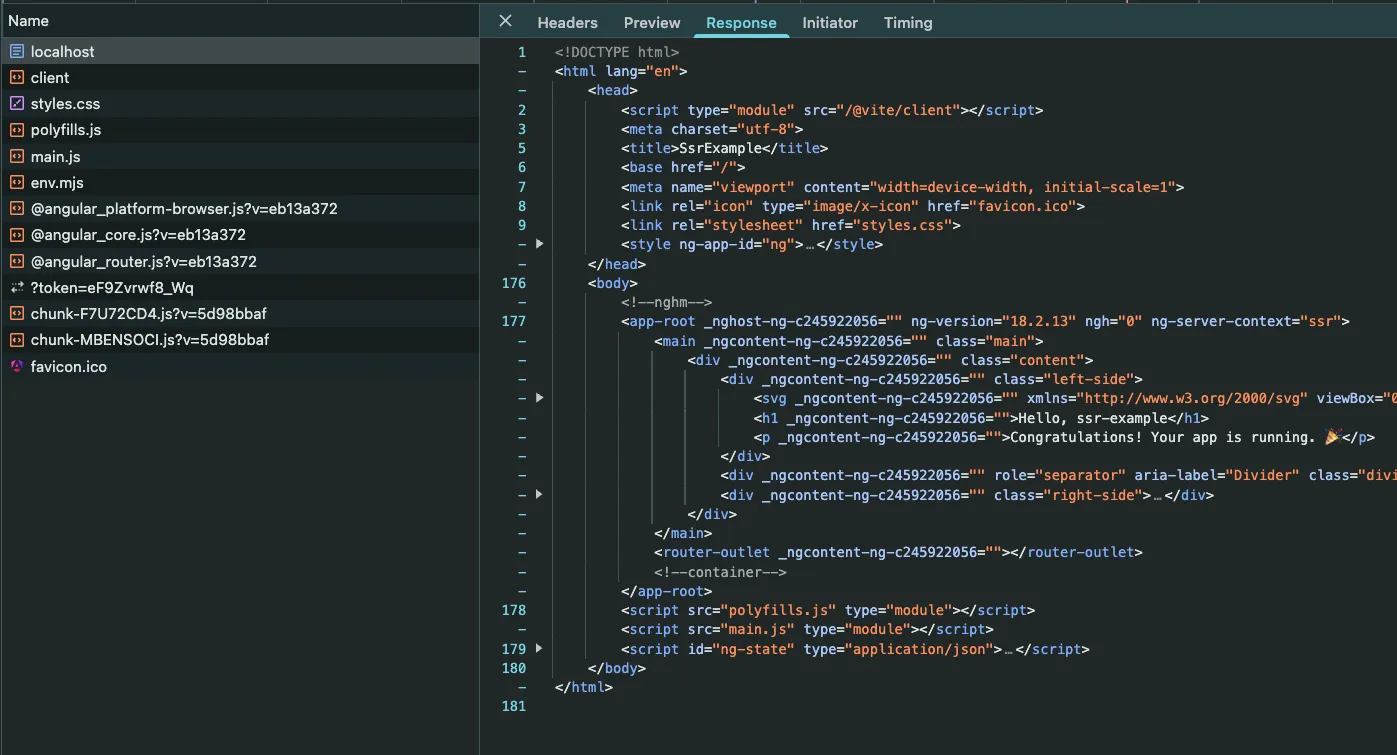Click the document icon beside localhost
The height and width of the screenshot is (755, 1397).
(x=17, y=51)
